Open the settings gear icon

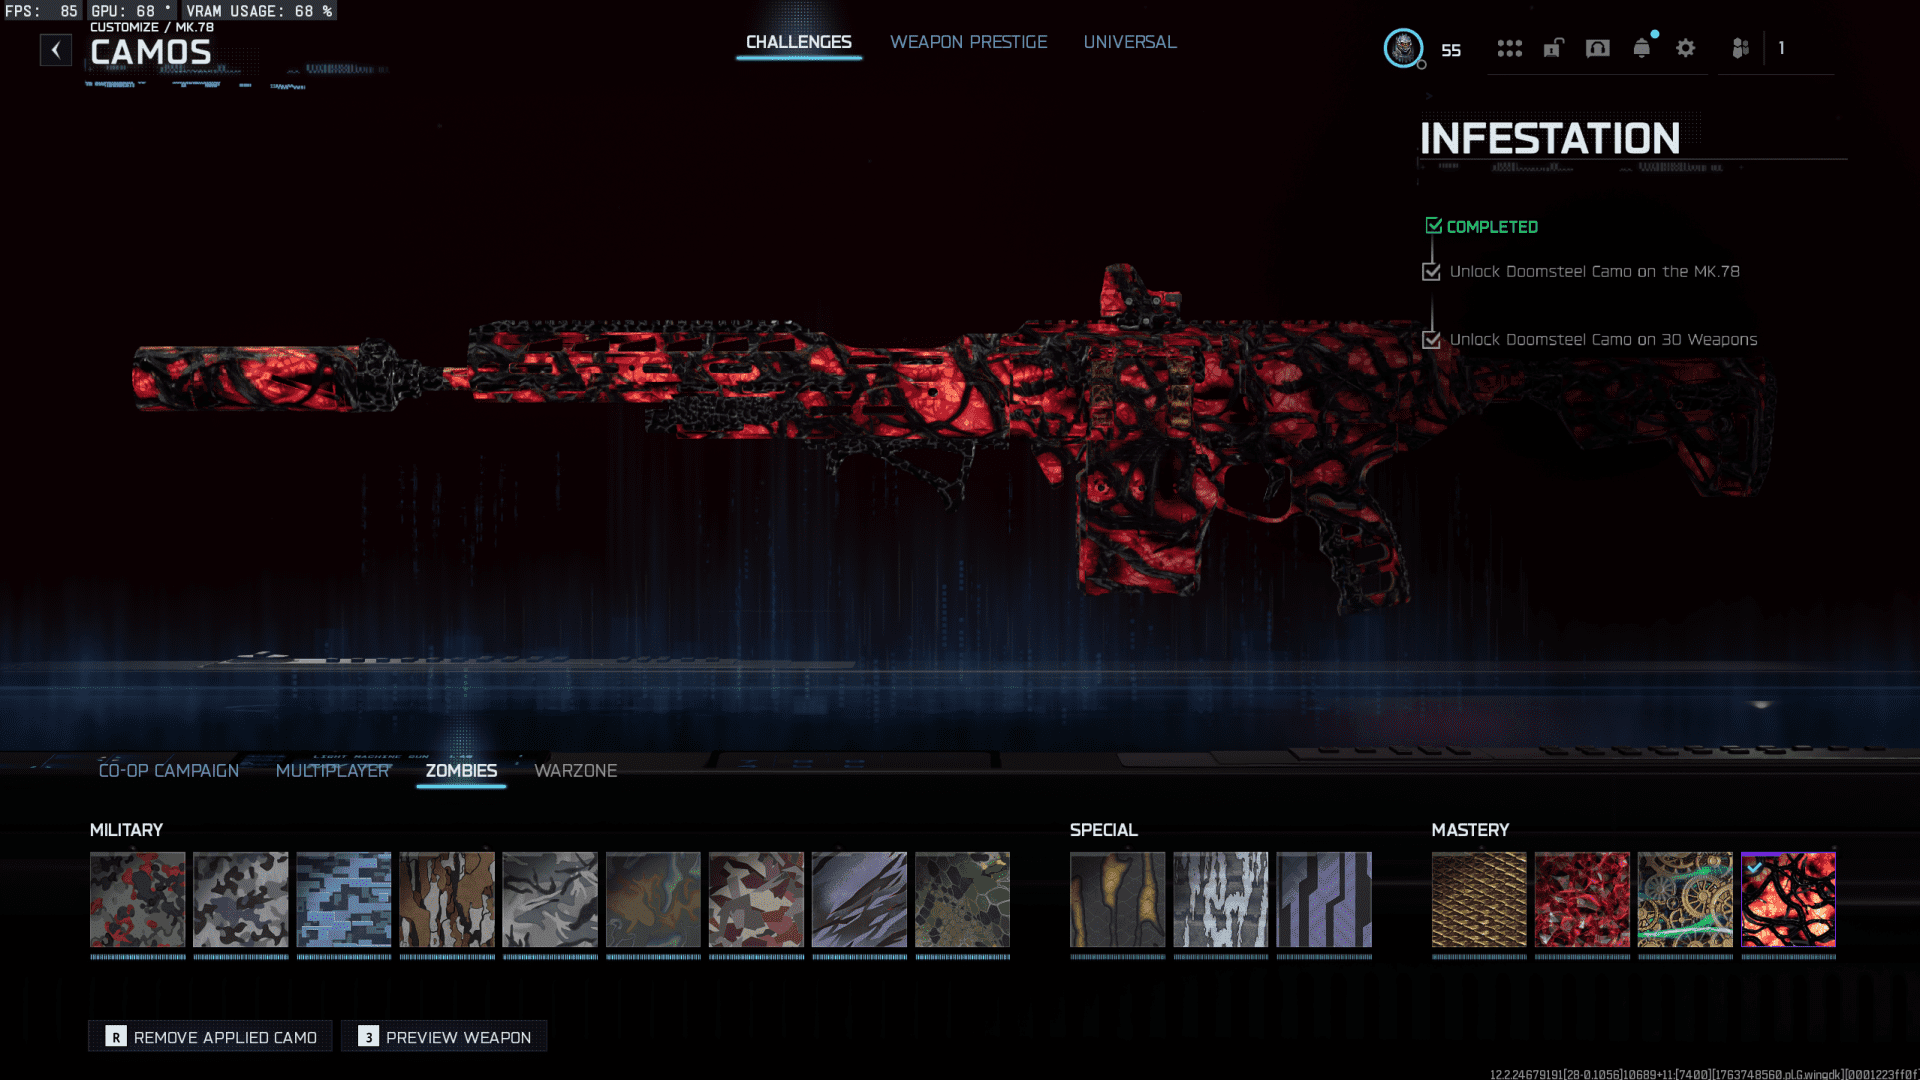click(x=1685, y=48)
